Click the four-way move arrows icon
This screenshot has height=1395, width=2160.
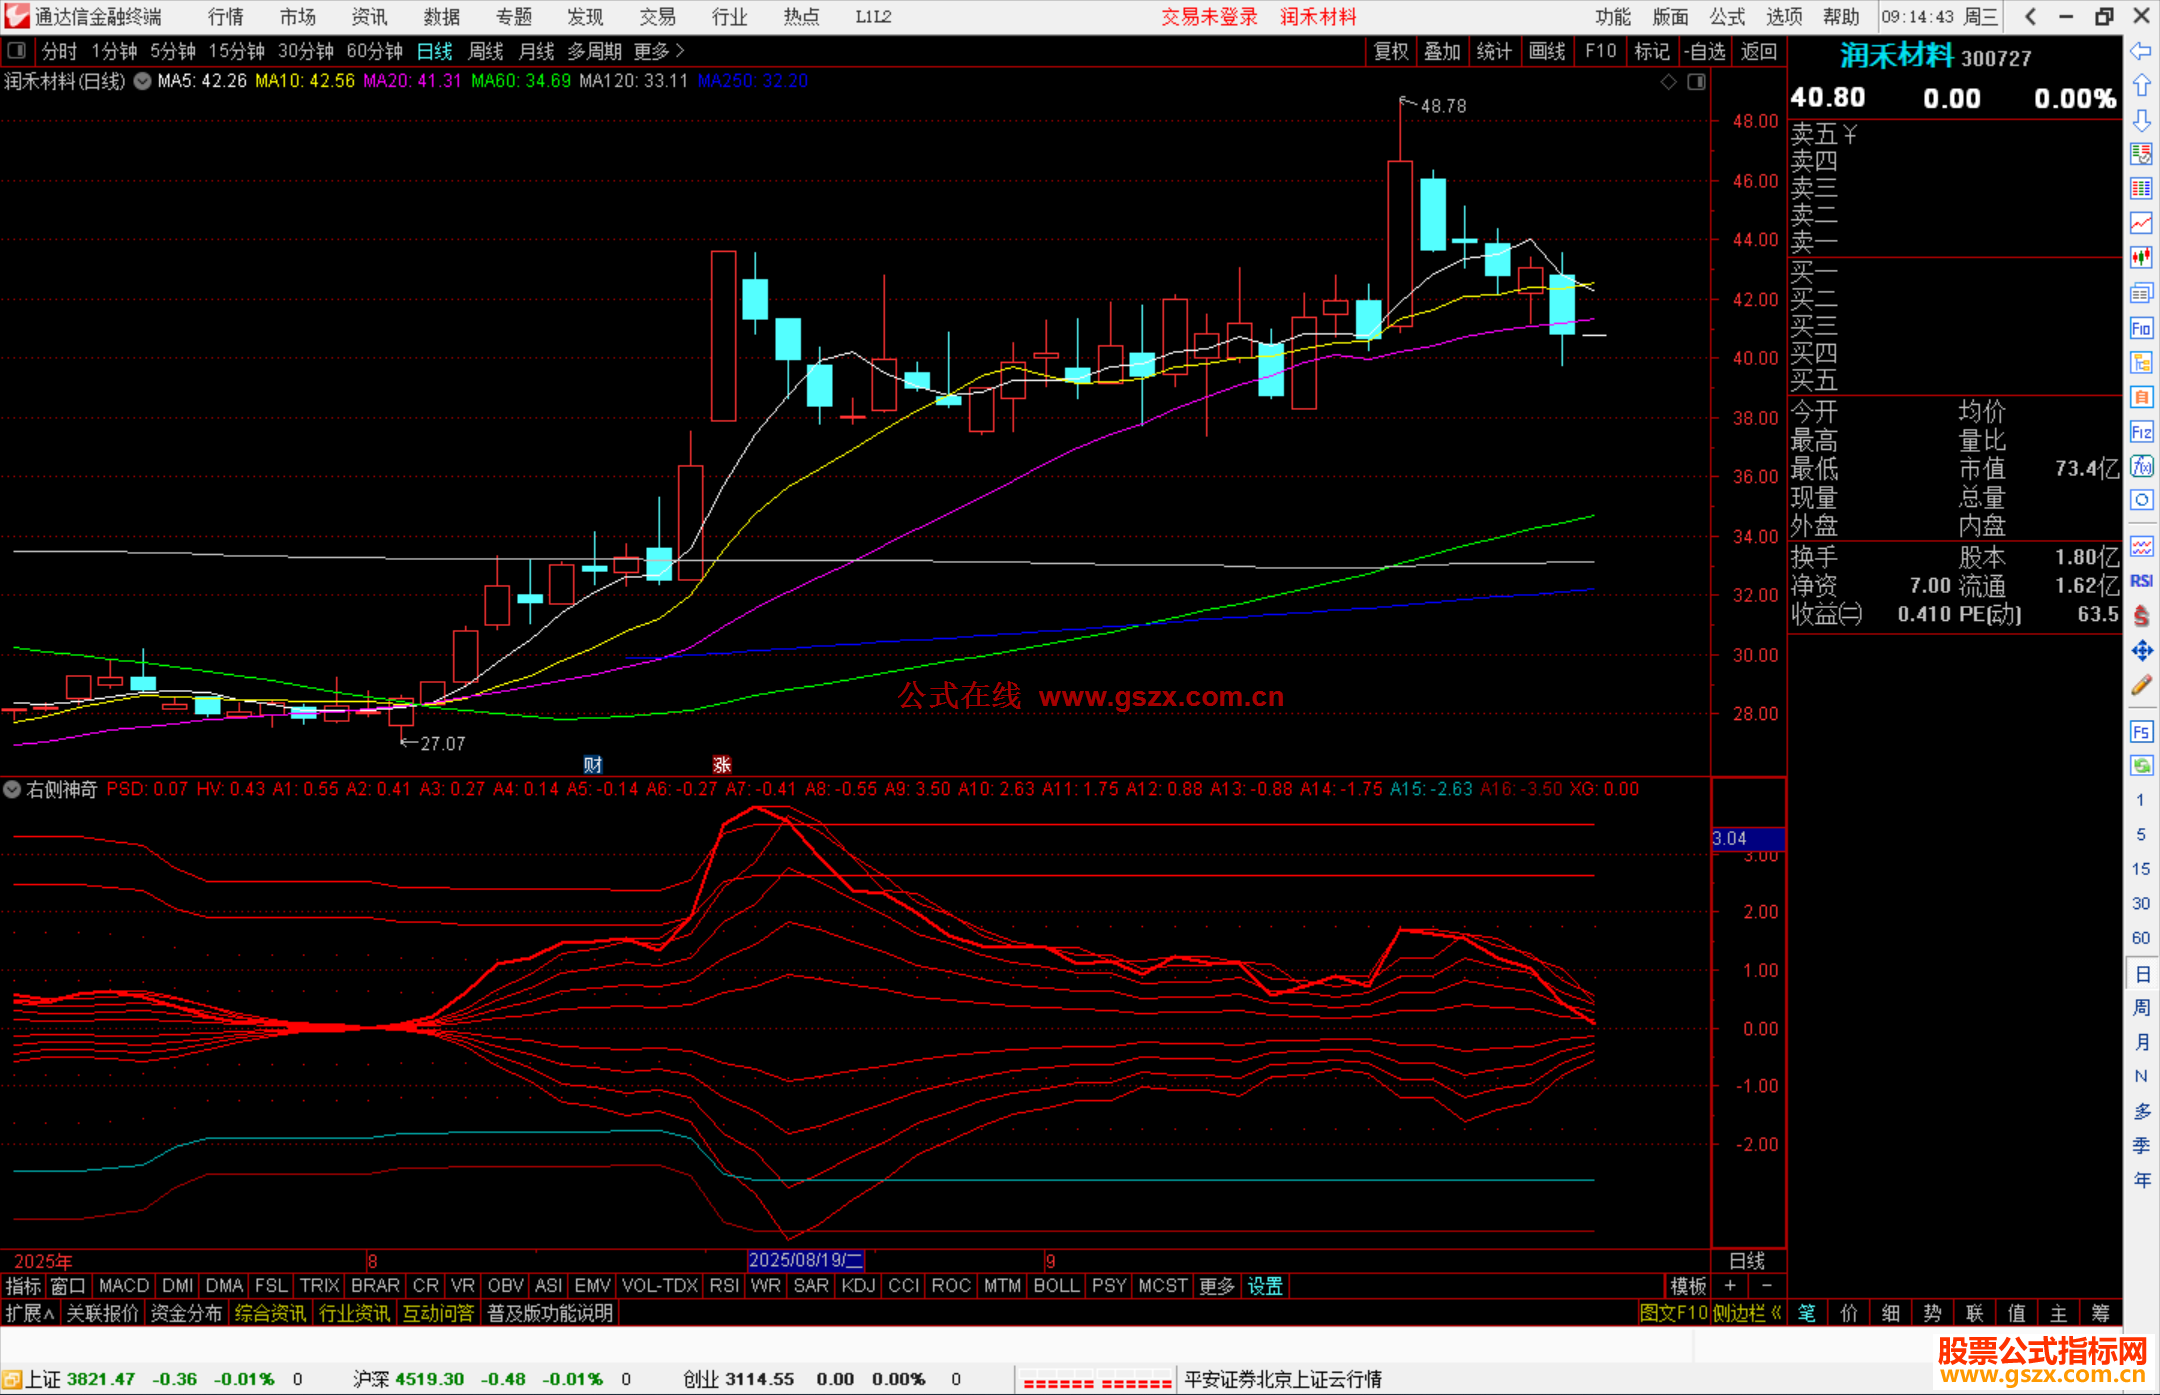coord(2141,651)
